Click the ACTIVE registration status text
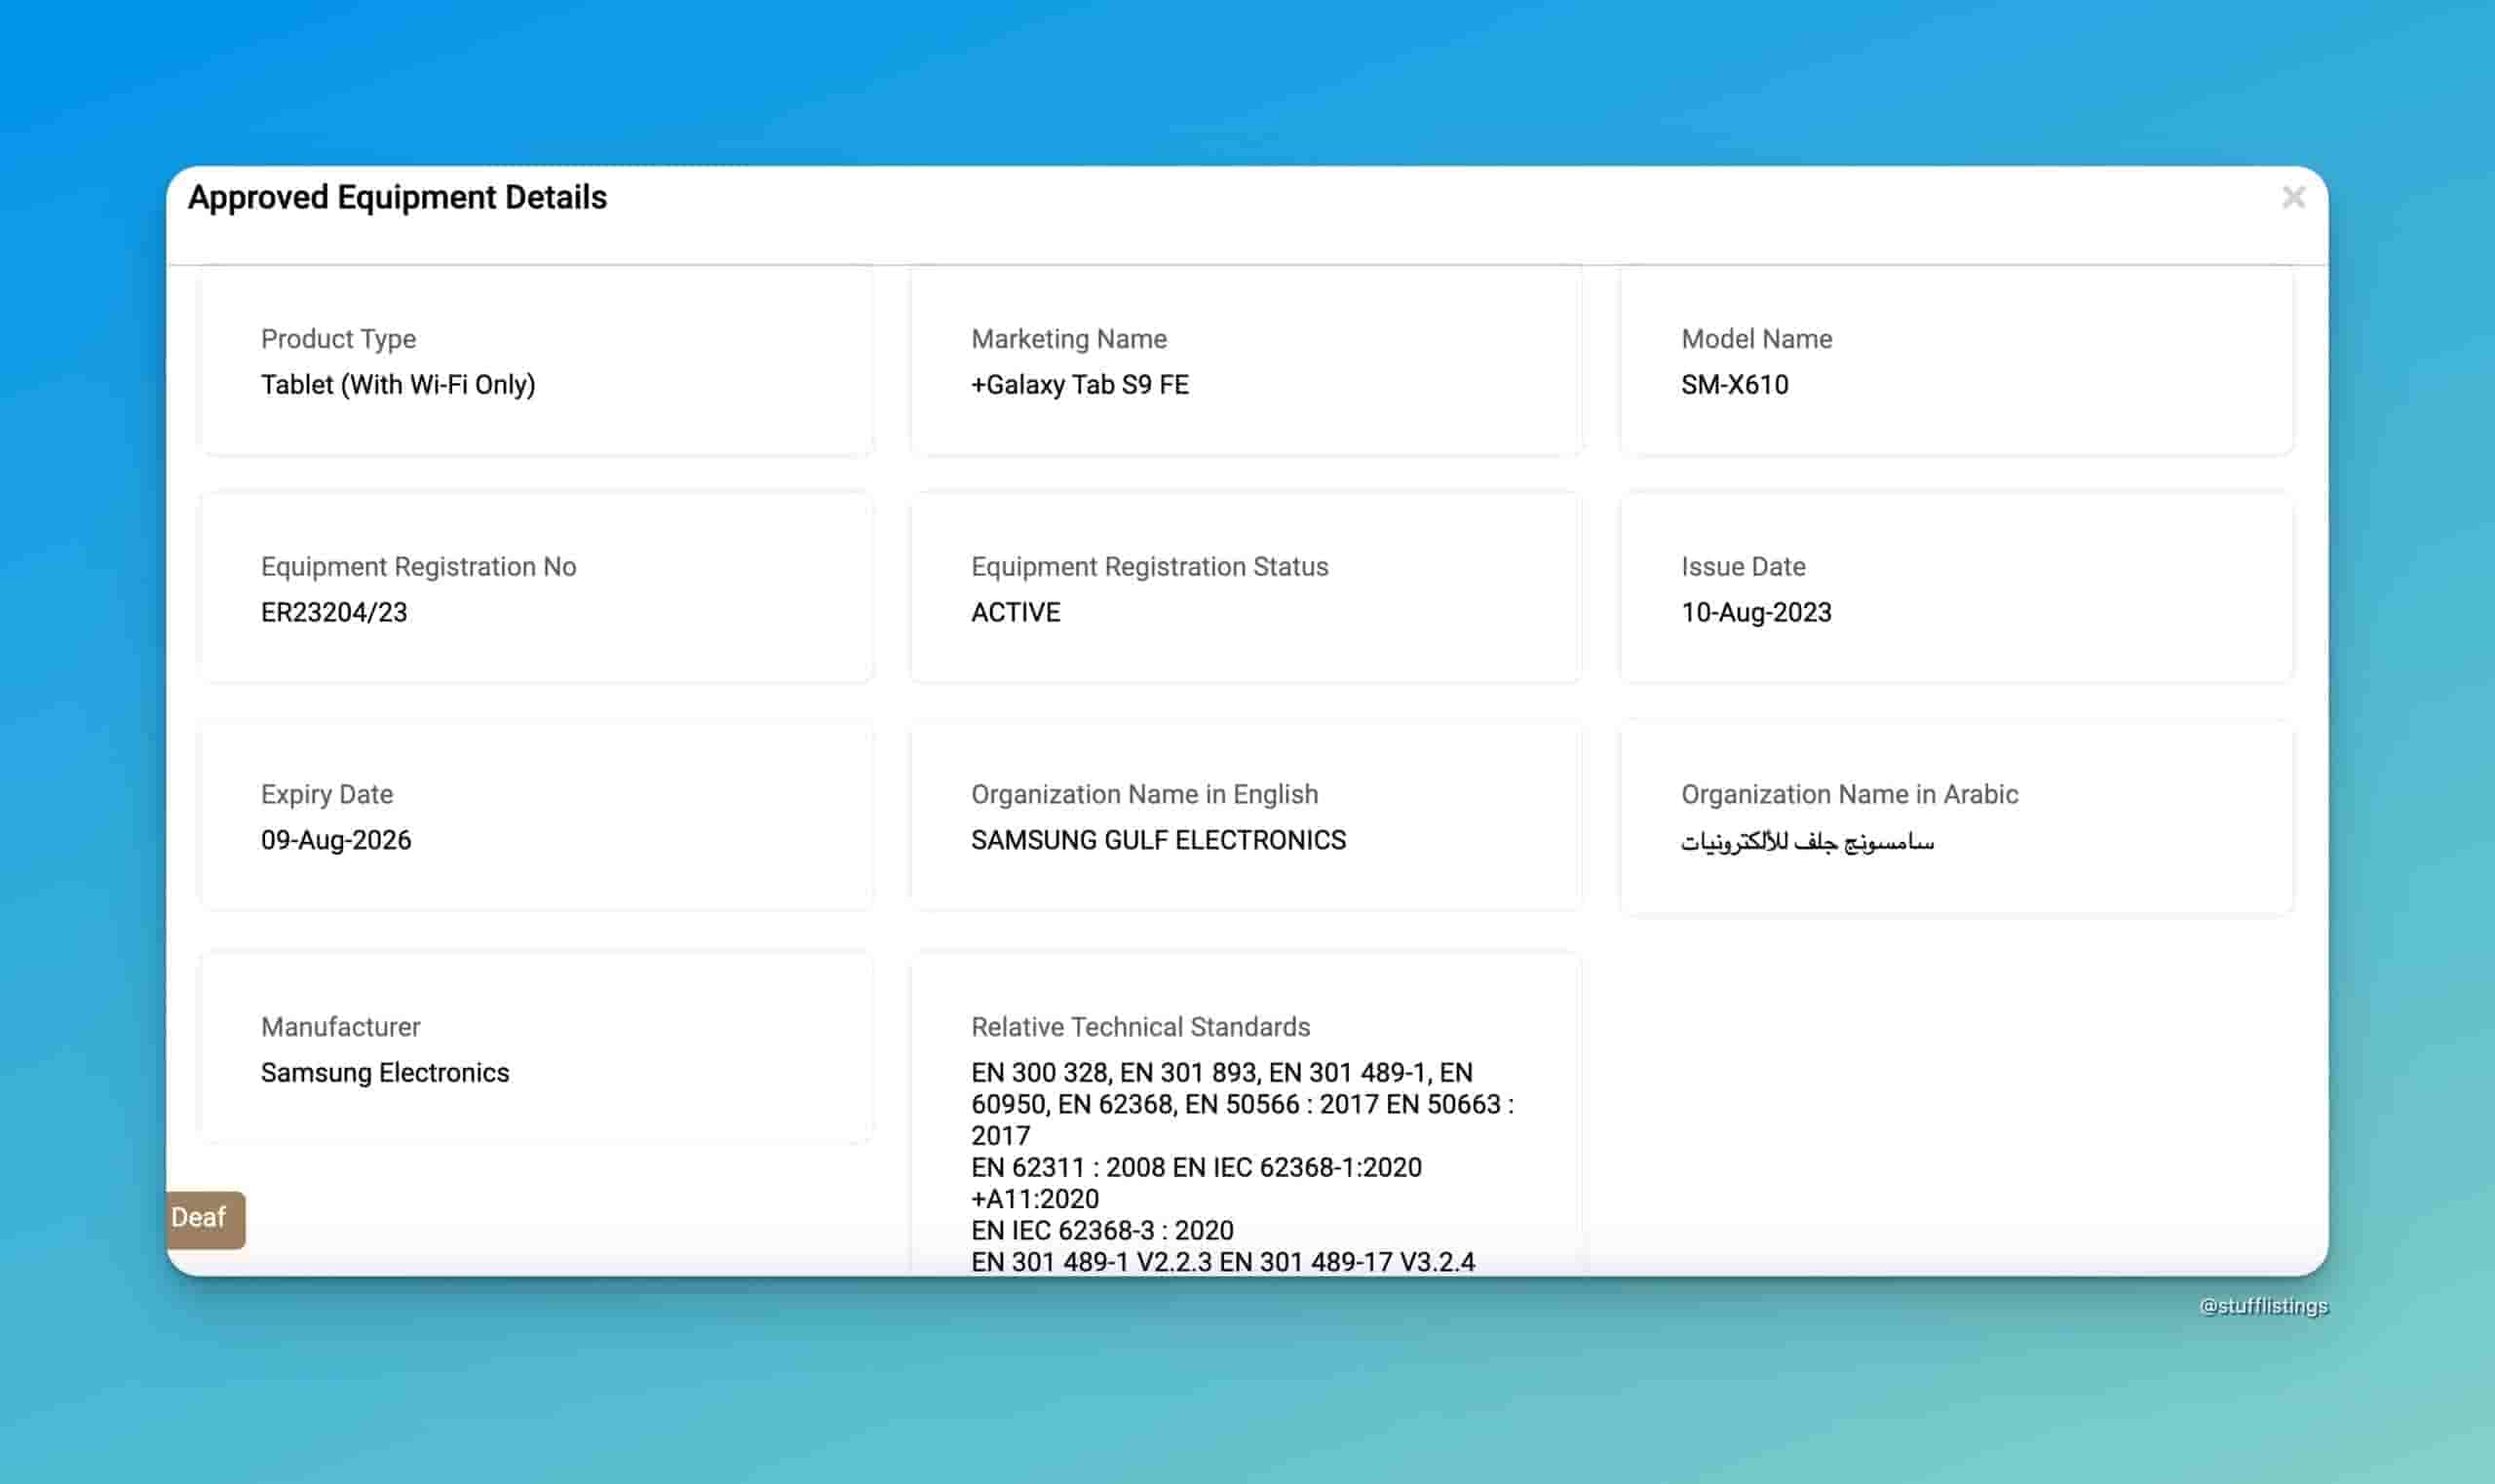 pos(1015,612)
